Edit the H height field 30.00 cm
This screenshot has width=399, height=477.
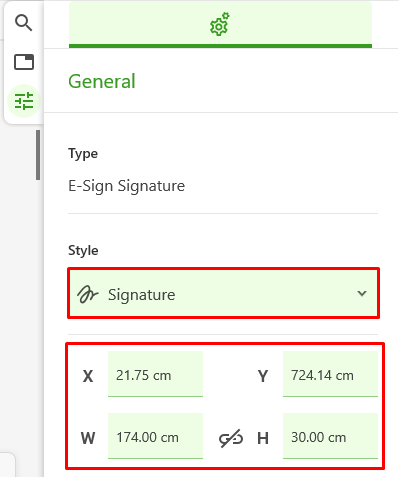click(330, 436)
